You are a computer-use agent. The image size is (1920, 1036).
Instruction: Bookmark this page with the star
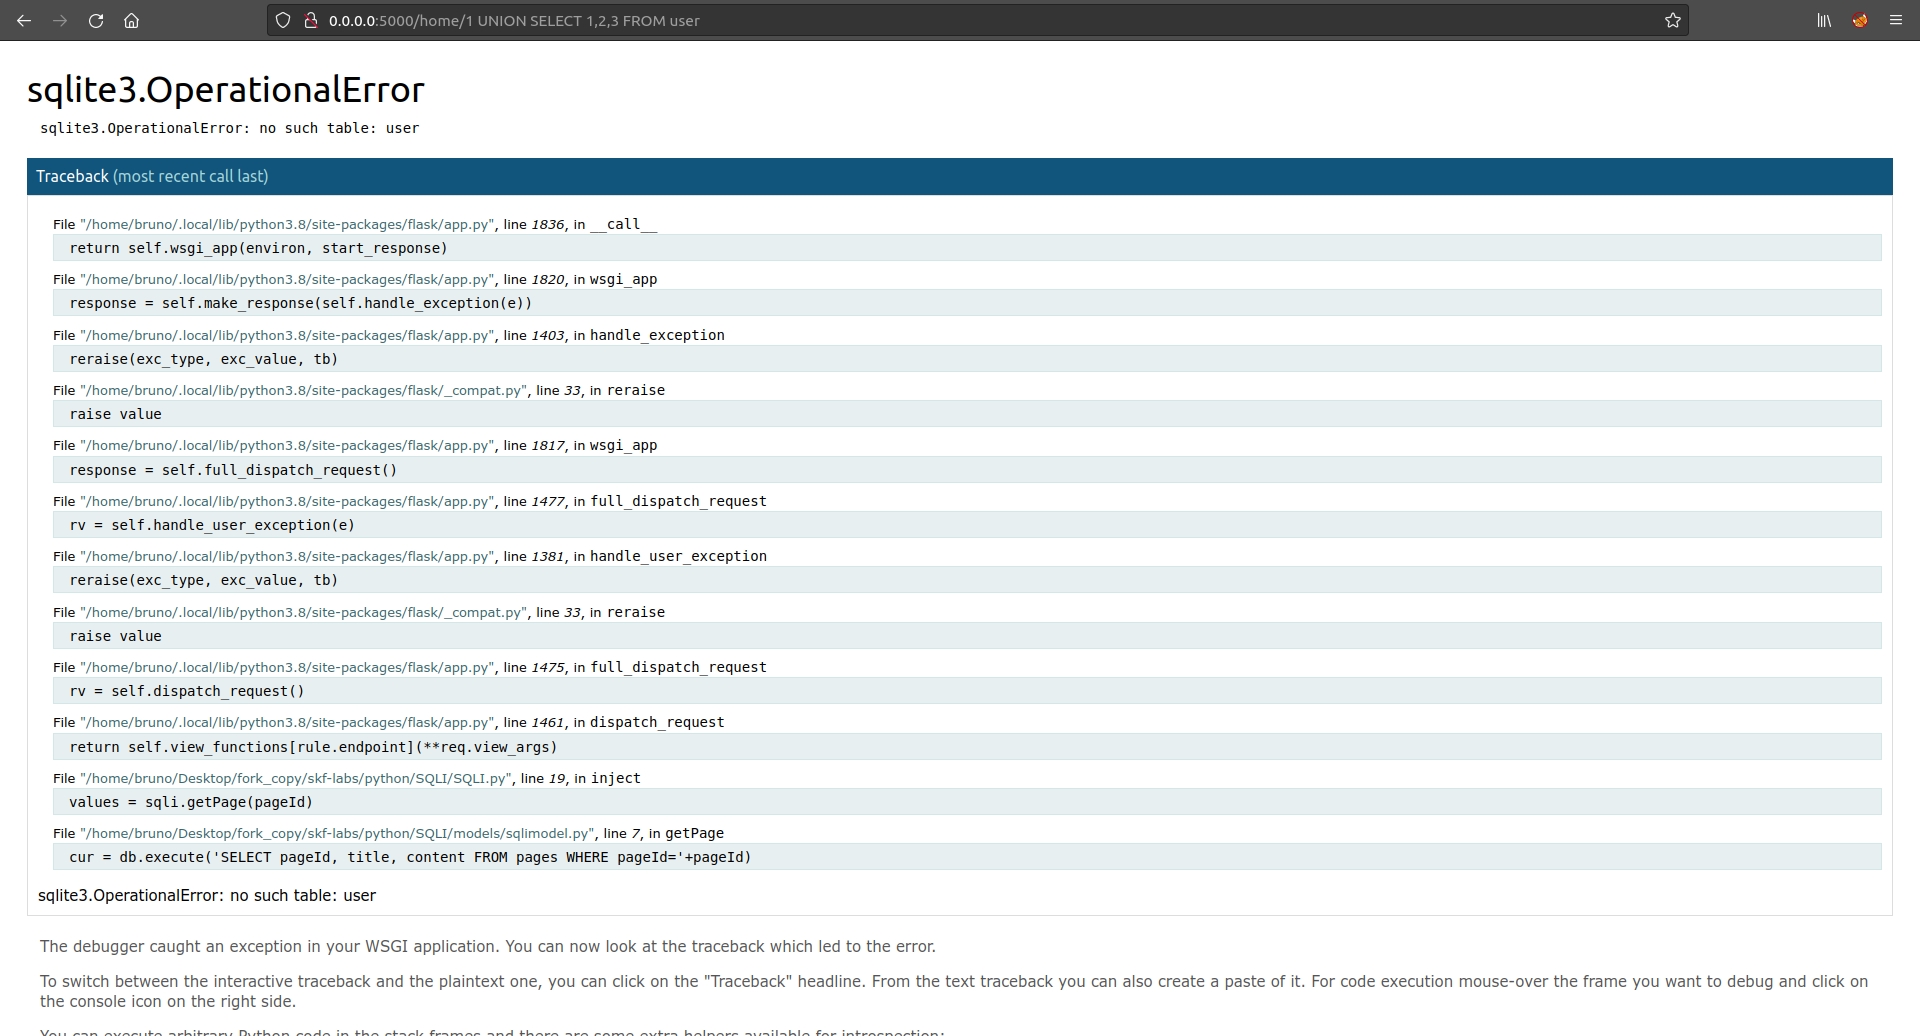(1672, 20)
